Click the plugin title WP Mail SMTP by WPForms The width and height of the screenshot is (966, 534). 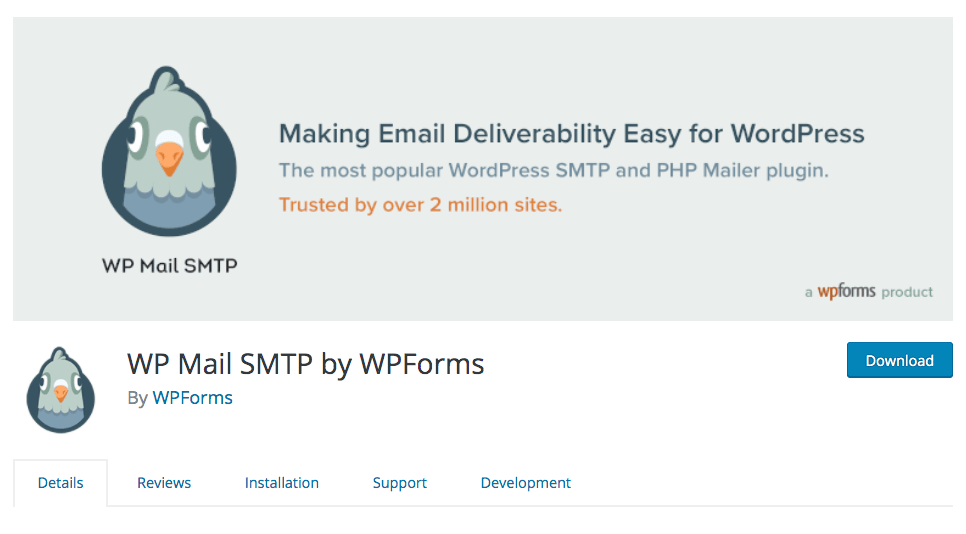306,364
